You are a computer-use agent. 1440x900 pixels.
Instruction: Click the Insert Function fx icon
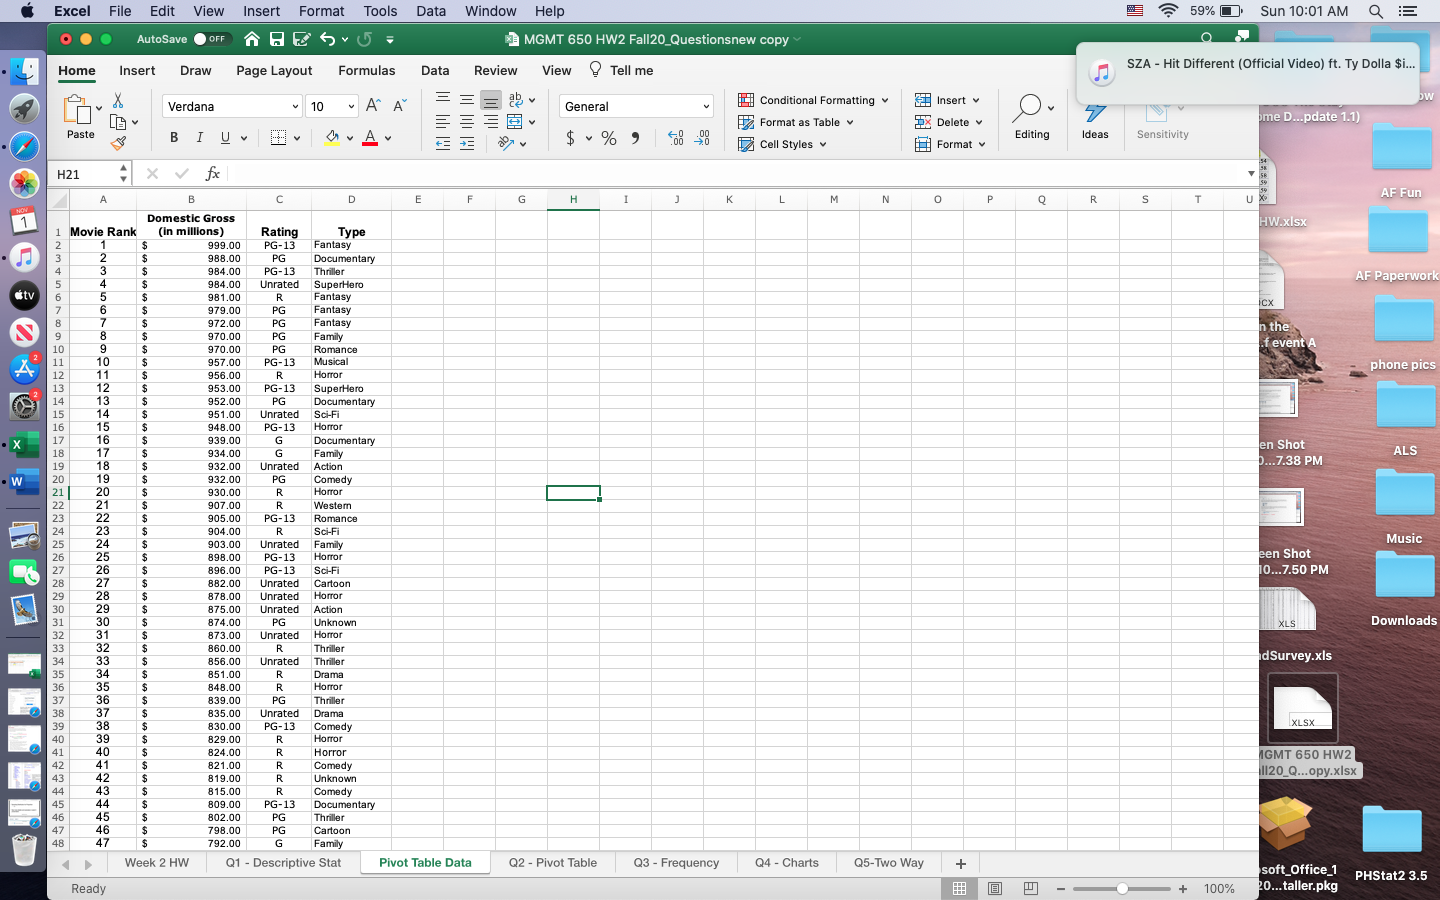[x=212, y=174]
